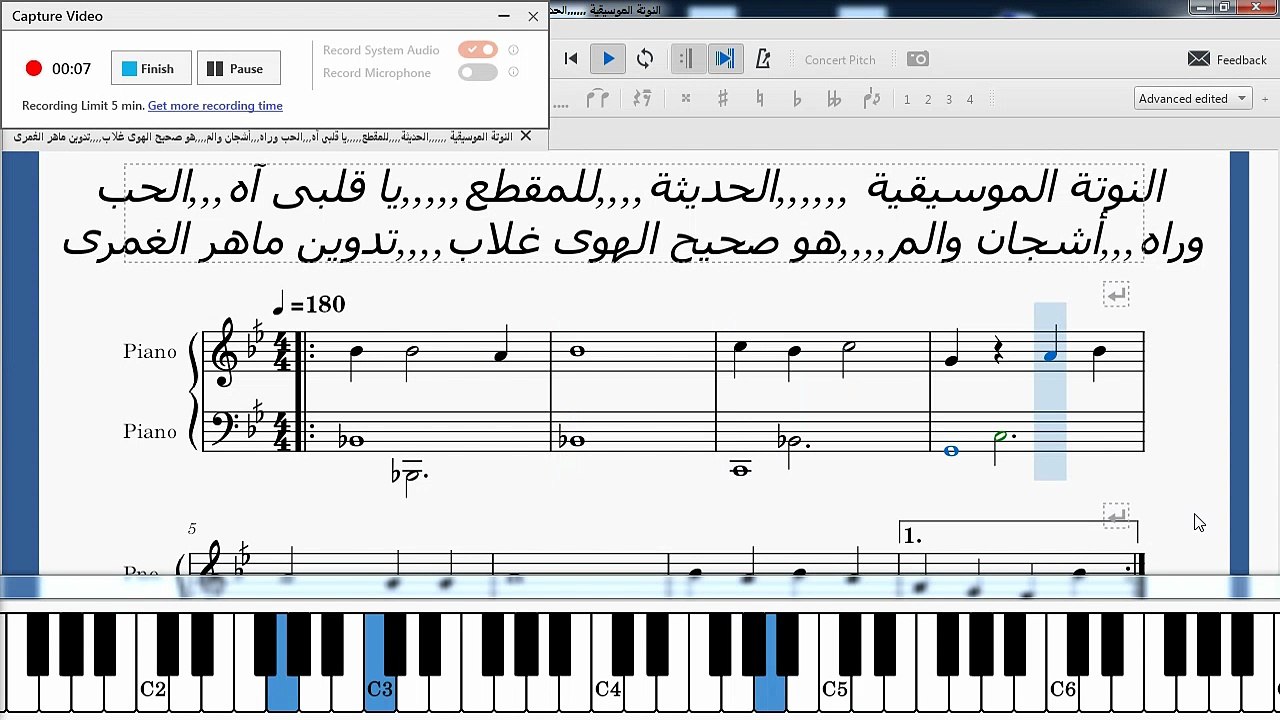Select the tempo marking 180
This screenshot has width=1280, height=720.
click(x=308, y=303)
